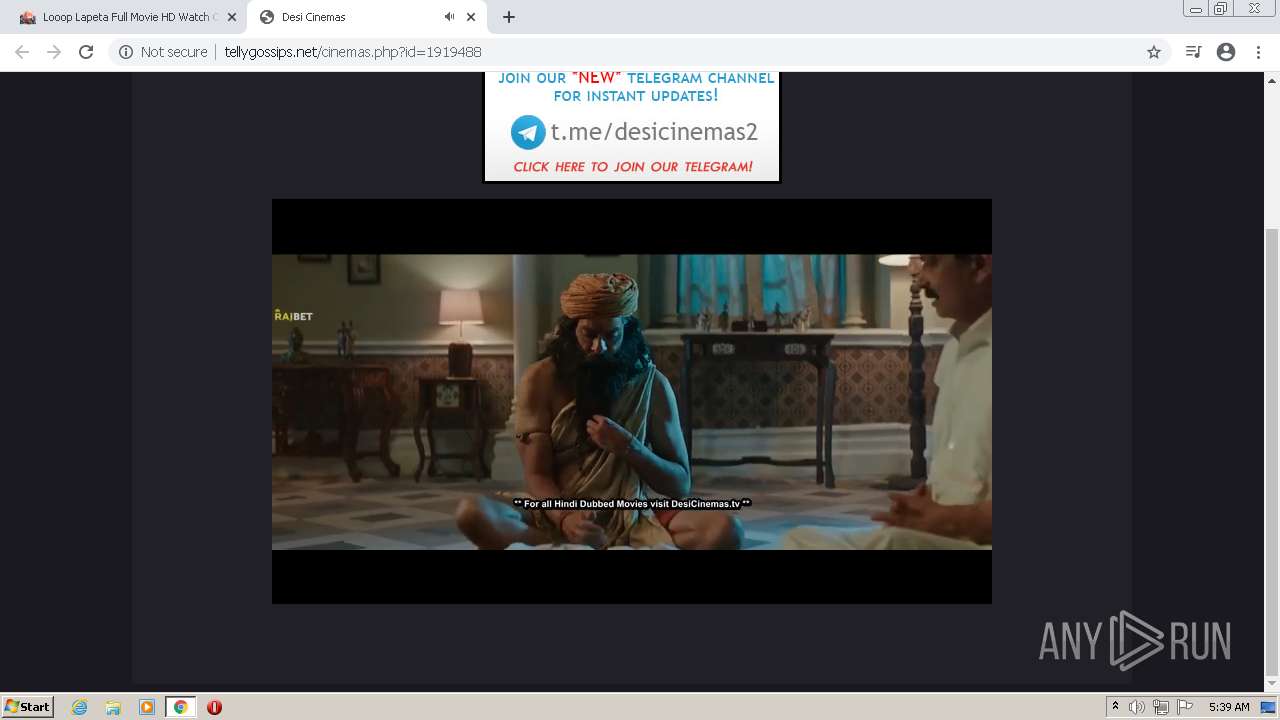Open a new browser tab

(x=509, y=17)
